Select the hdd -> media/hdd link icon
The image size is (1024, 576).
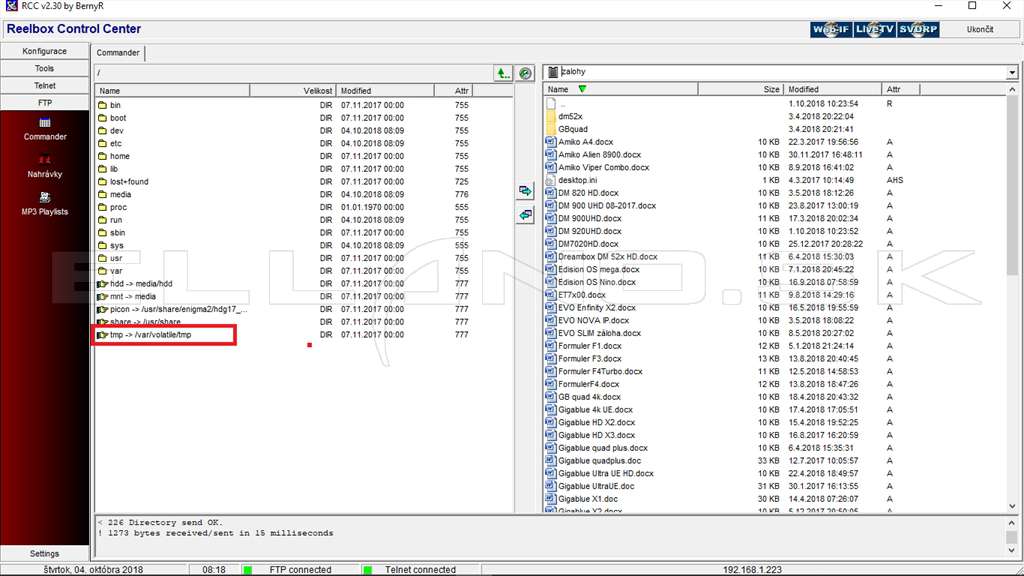(103, 283)
